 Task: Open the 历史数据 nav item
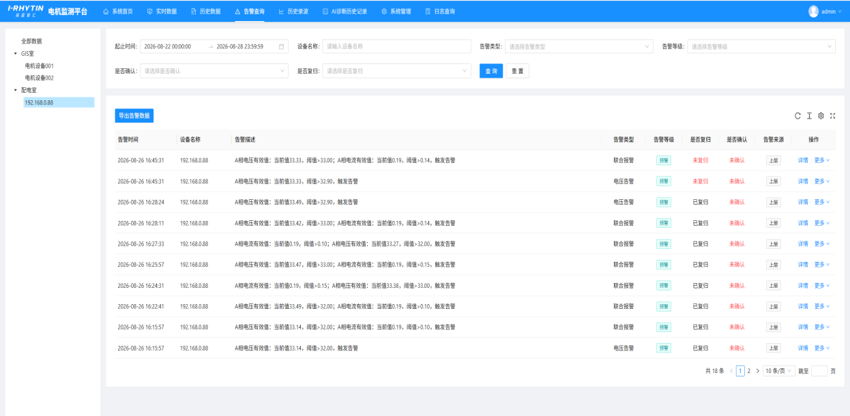click(x=205, y=11)
